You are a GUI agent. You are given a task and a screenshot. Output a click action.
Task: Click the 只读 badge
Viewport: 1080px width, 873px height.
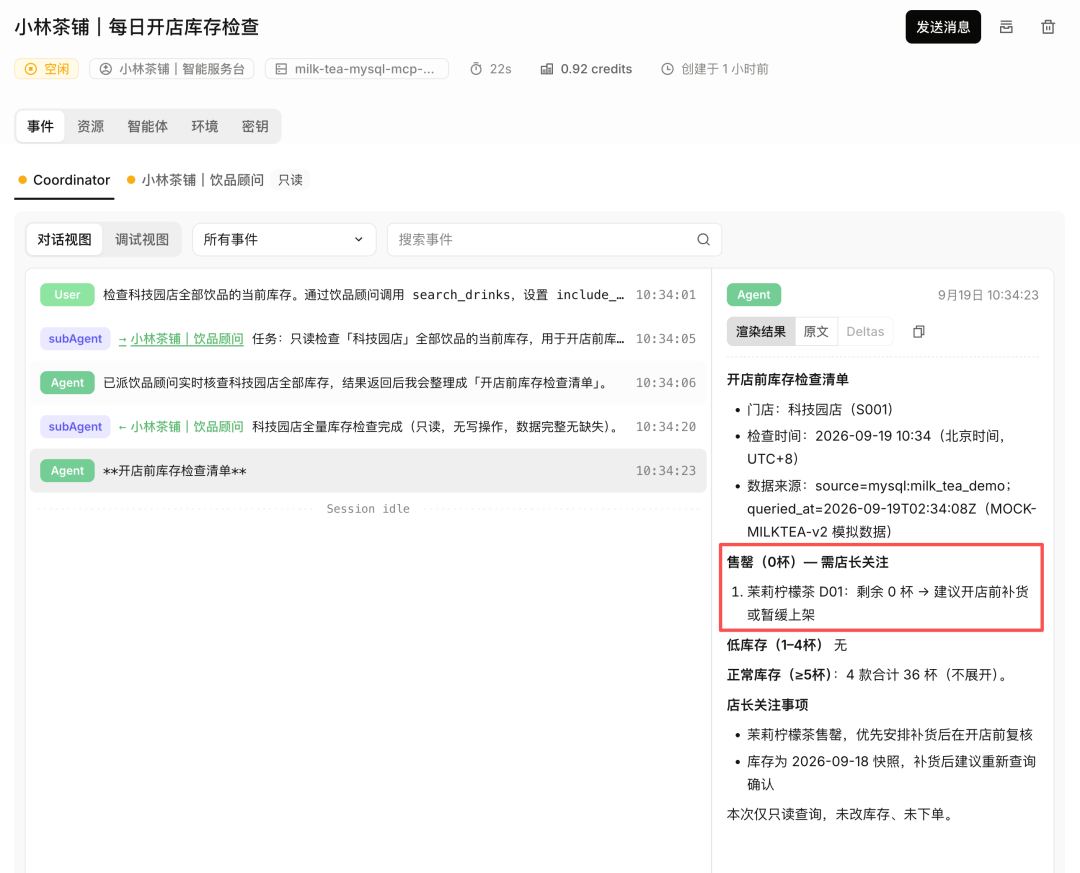click(x=290, y=180)
